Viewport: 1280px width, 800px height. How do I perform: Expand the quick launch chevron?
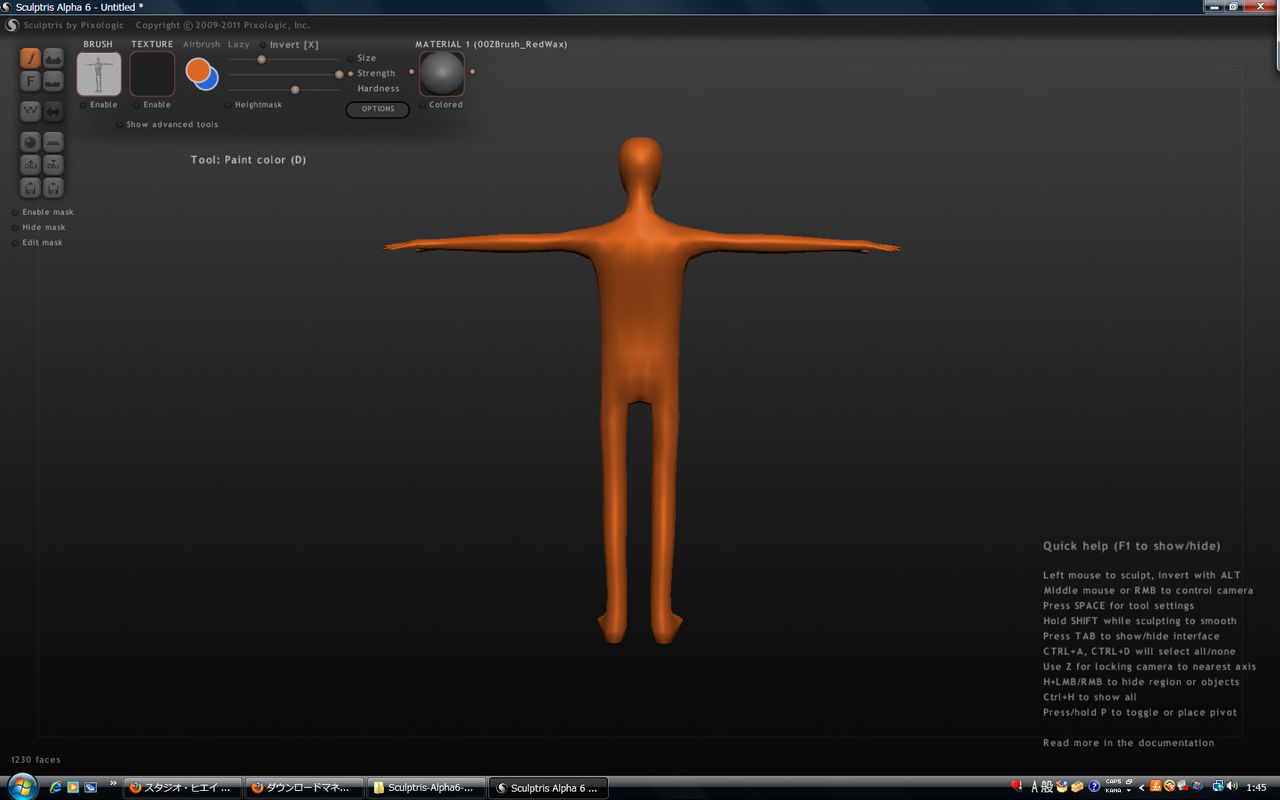[113, 784]
